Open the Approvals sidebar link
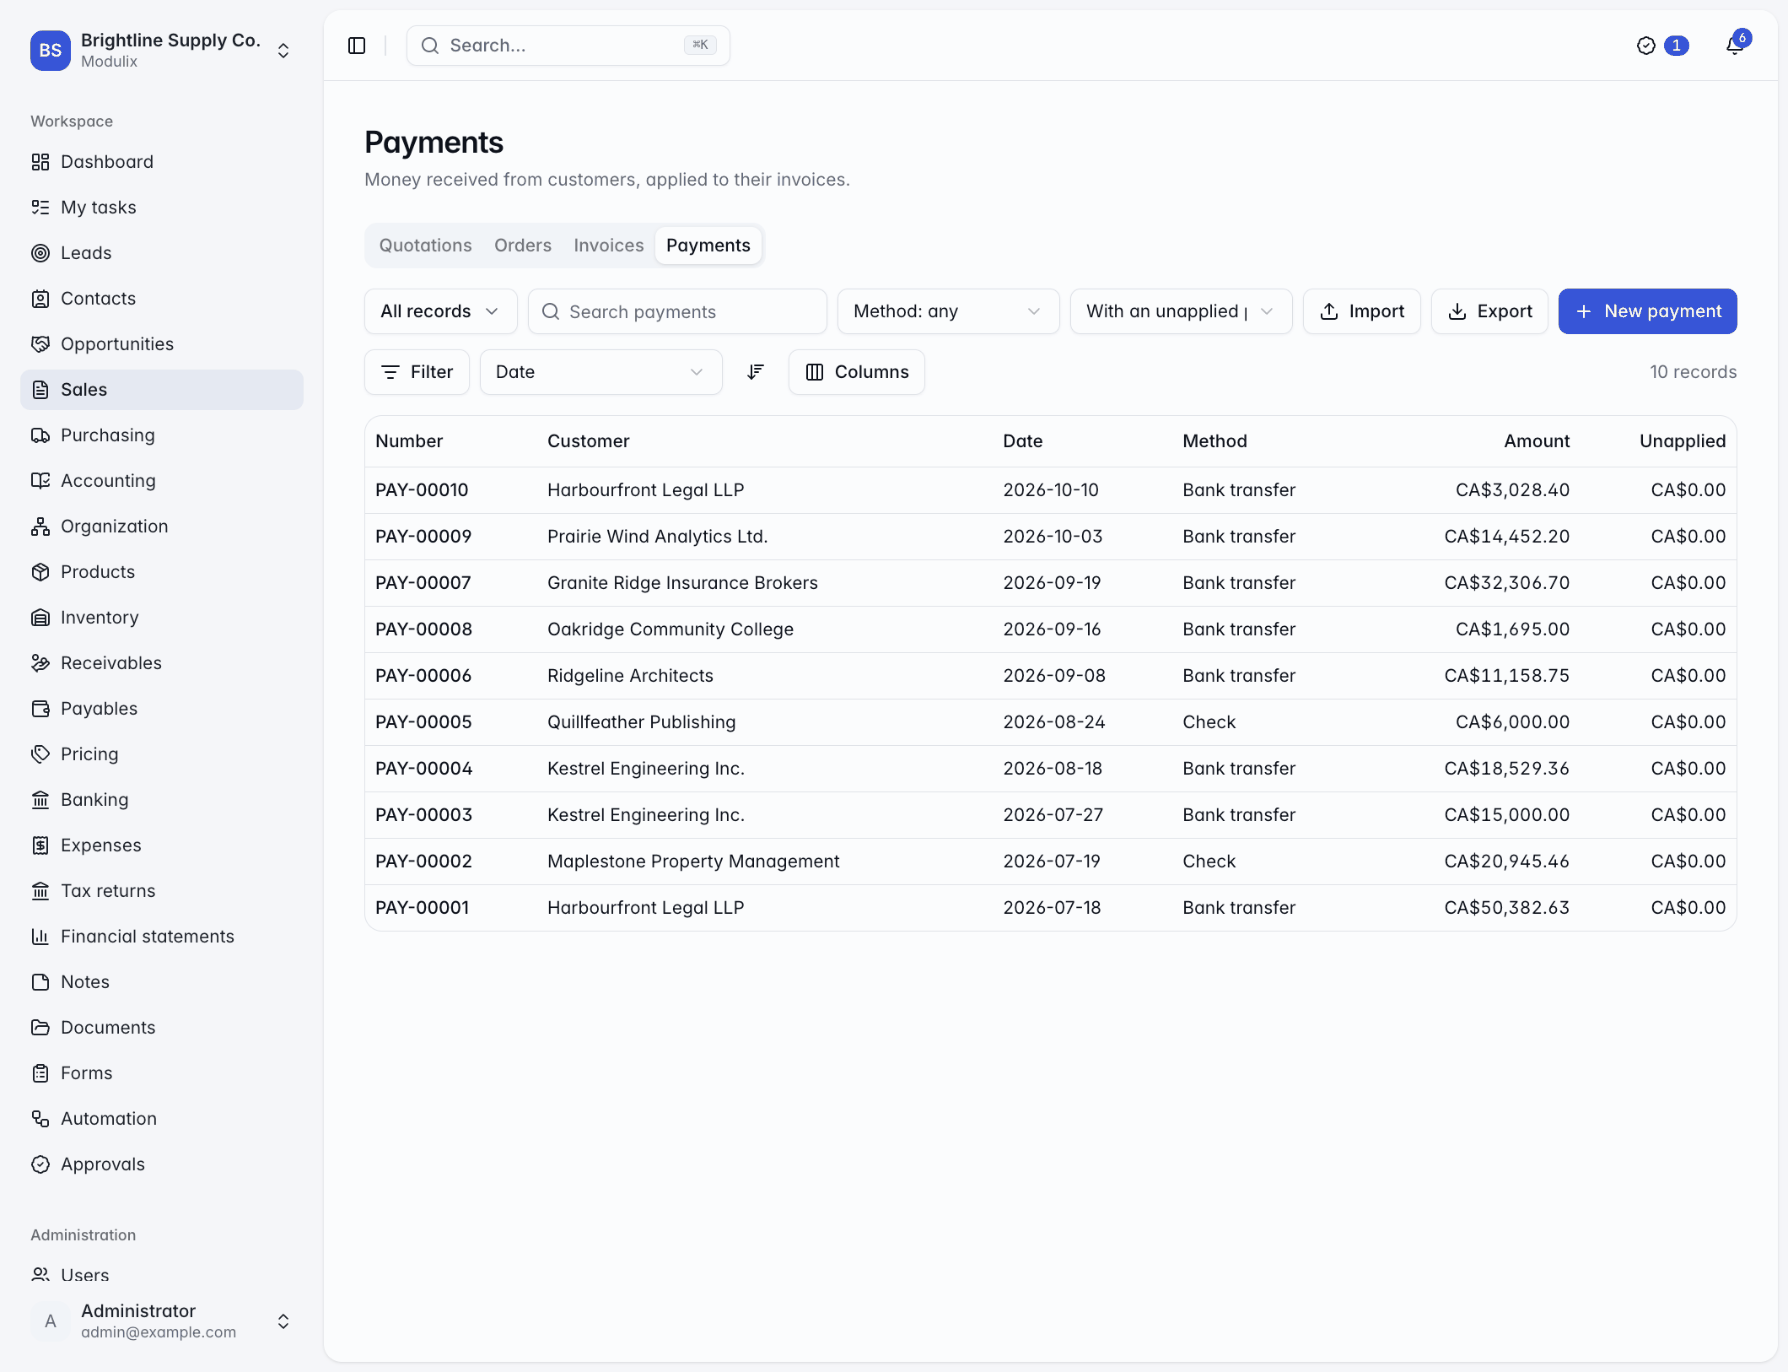This screenshot has height=1372, width=1788. (x=162, y=1164)
